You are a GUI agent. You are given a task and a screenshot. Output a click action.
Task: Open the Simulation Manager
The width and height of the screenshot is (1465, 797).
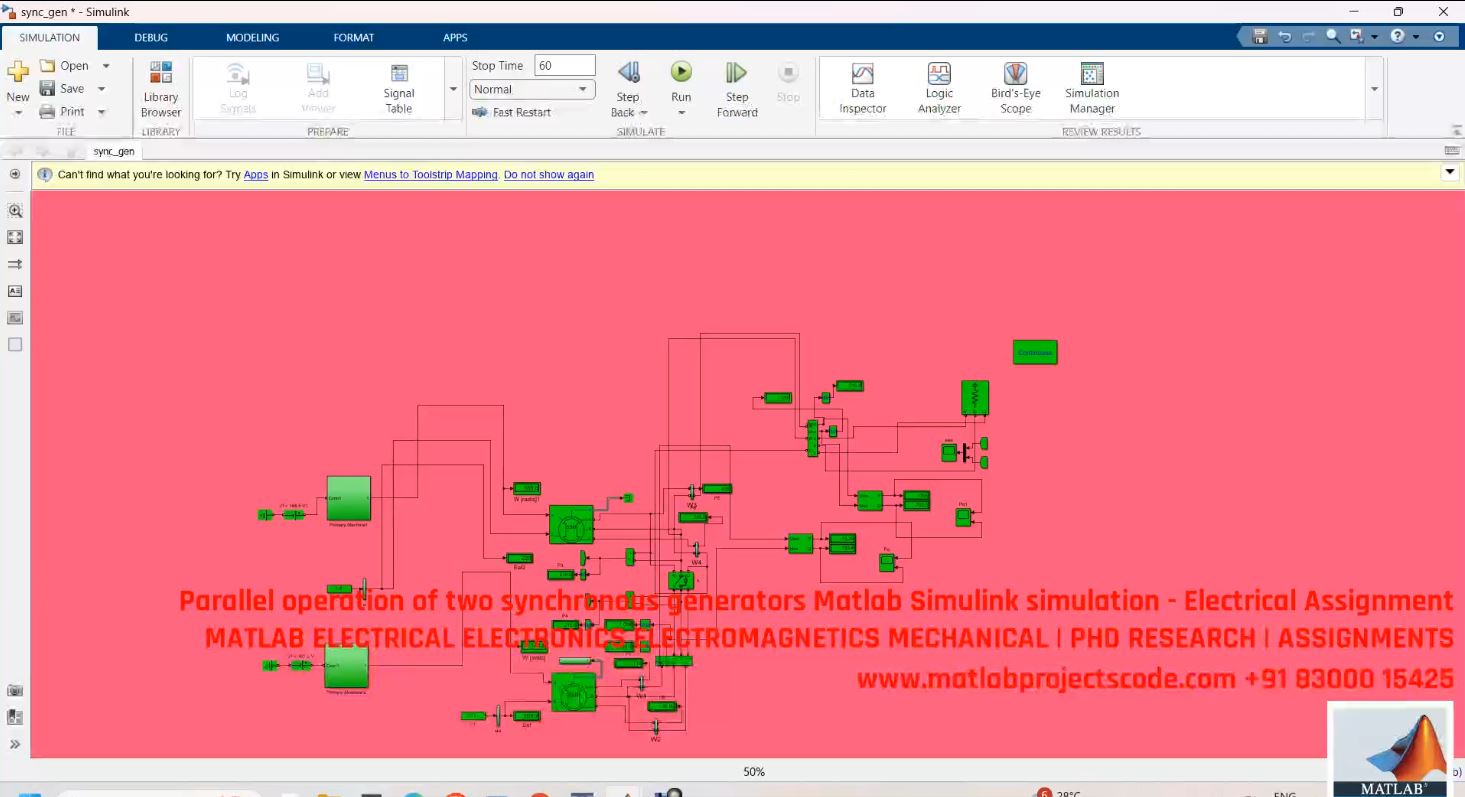[x=1090, y=88]
